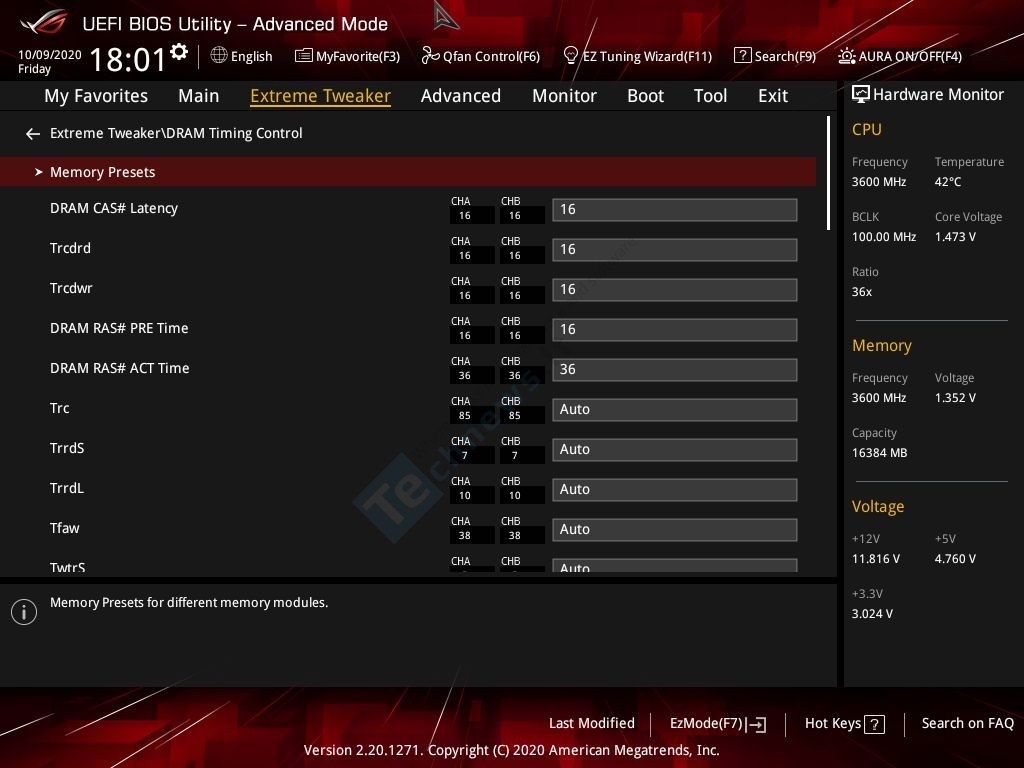Select the Trc label

point(59,408)
